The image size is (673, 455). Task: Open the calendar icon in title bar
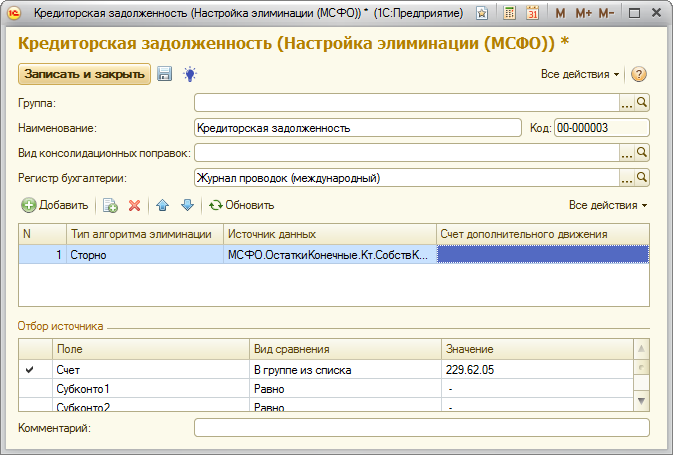tap(532, 14)
